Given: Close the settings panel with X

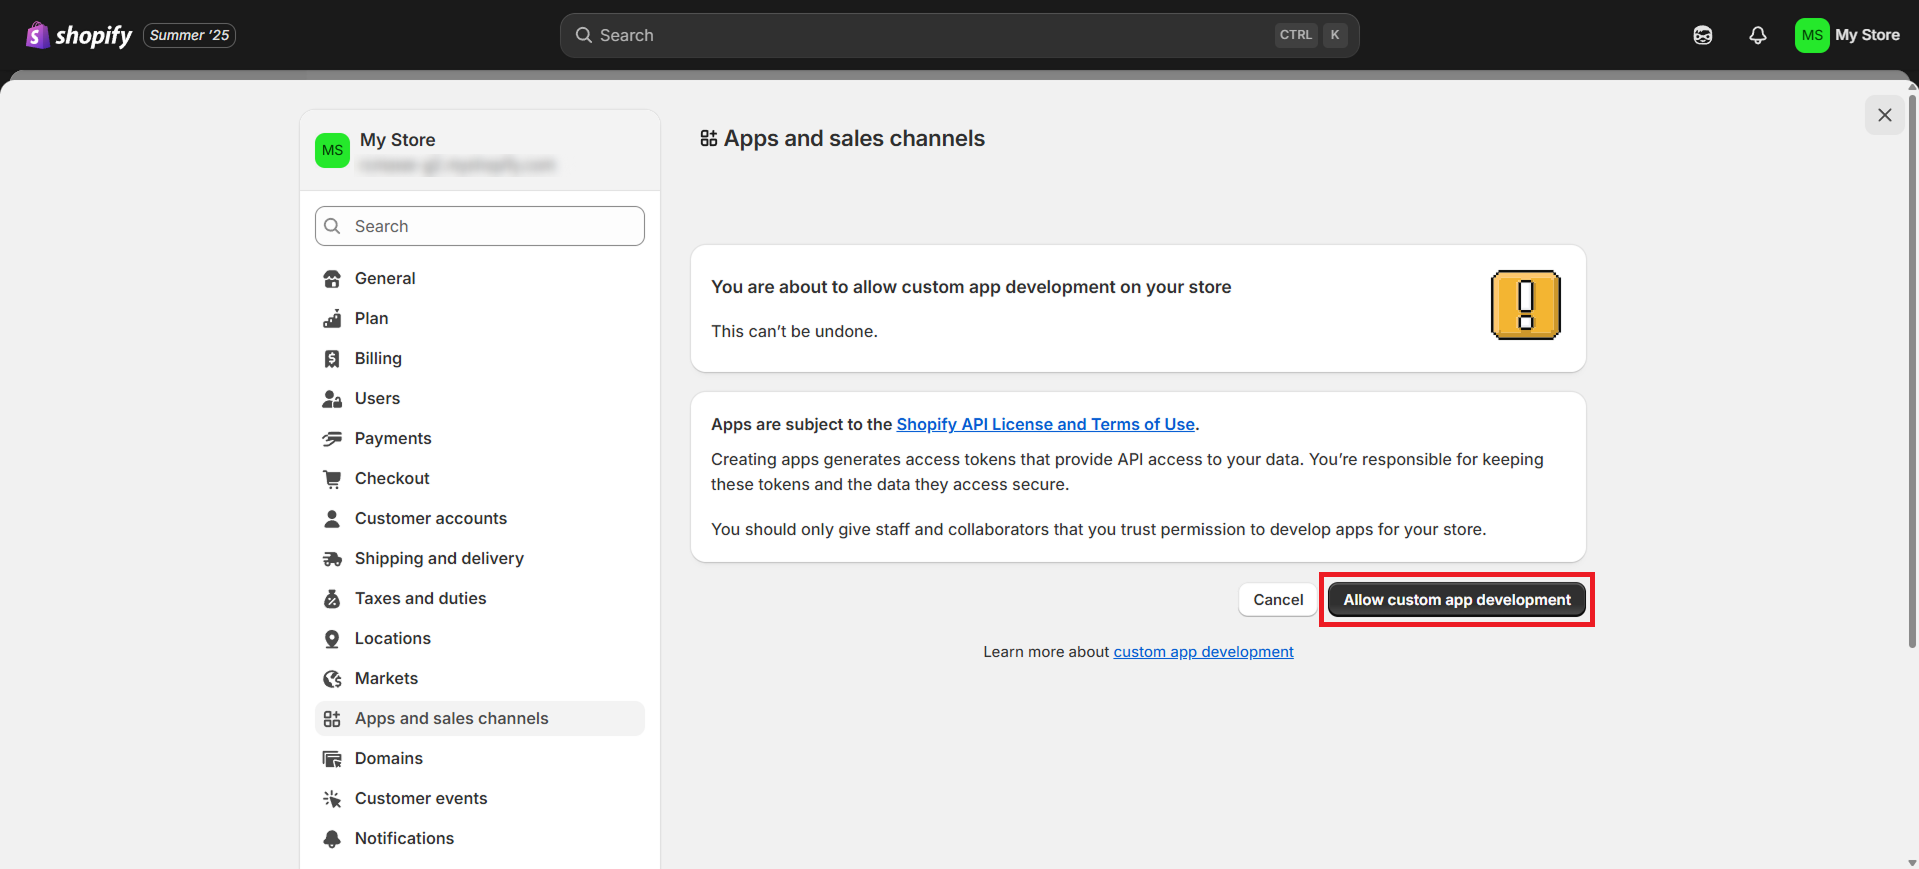Looking at the screenshot, I should click(1885, 115).
